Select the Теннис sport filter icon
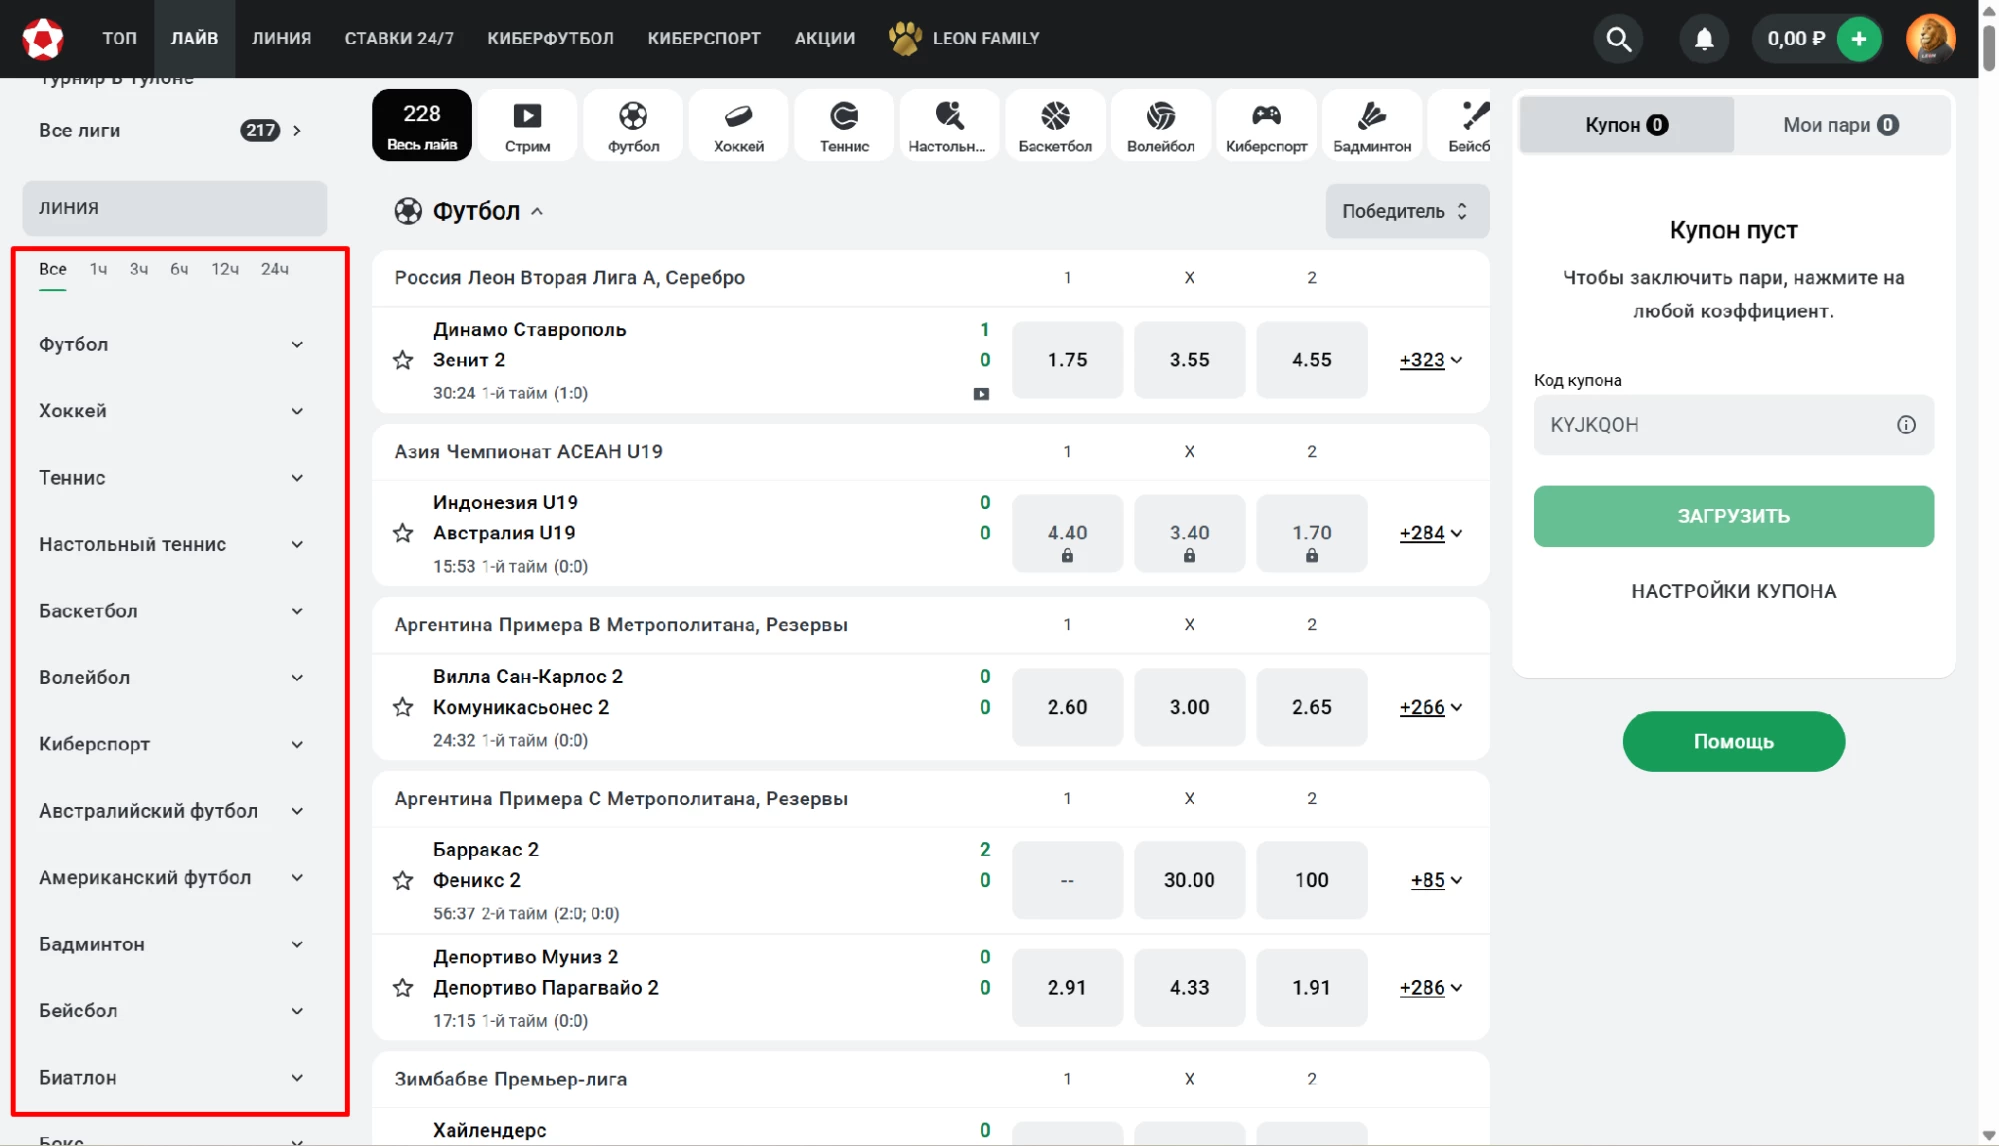 pos(844,125)
